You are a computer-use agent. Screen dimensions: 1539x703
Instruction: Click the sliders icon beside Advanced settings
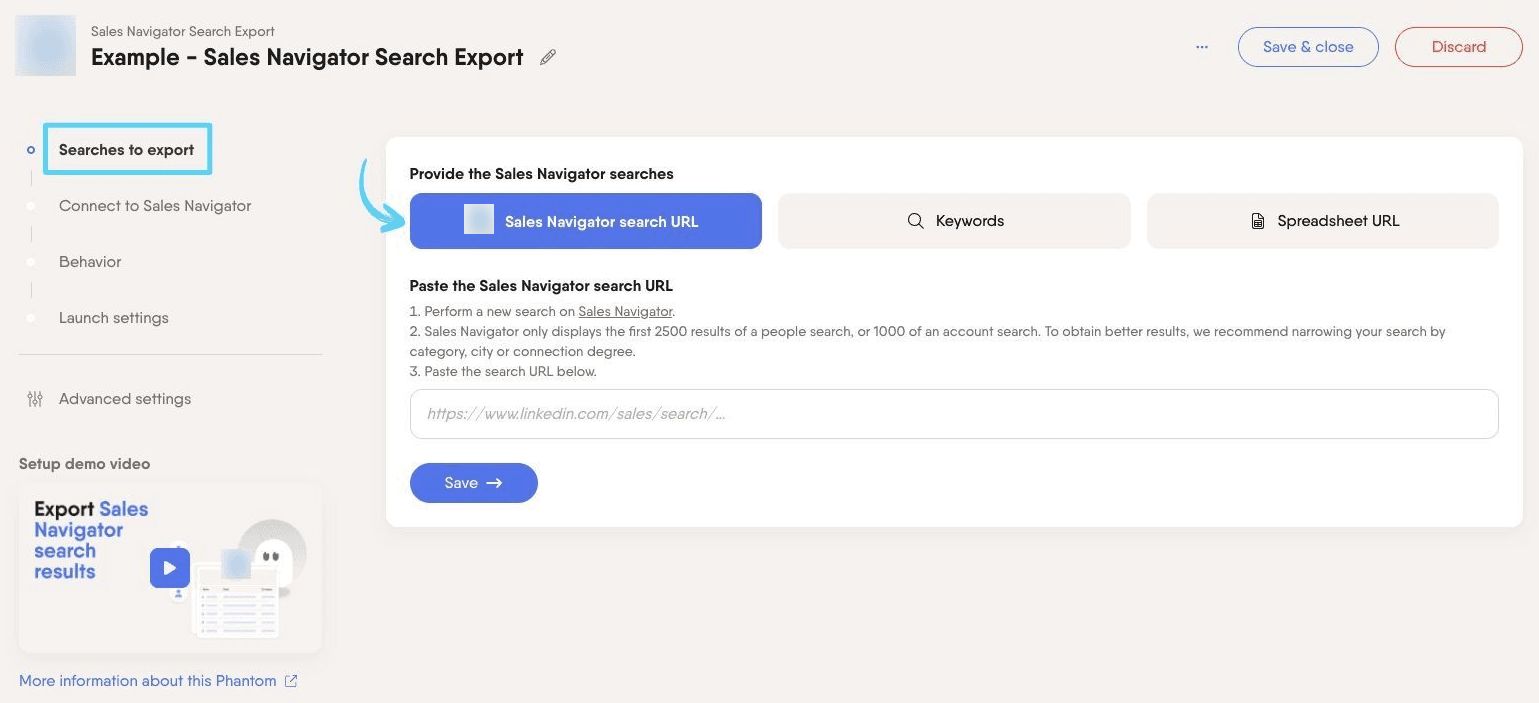pyautogui.click(x=35, y=399)
